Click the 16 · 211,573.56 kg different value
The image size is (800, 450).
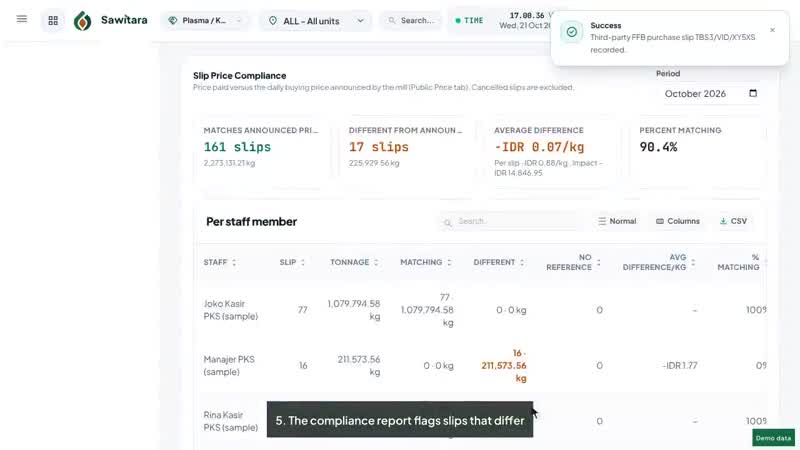(504, 365)
